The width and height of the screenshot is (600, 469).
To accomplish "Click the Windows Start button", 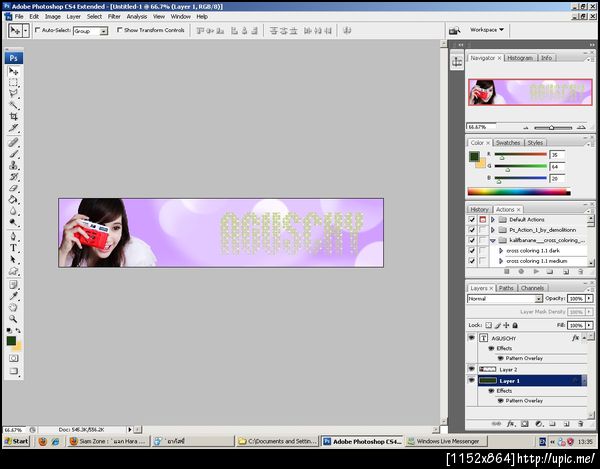I will click(16, 441).
